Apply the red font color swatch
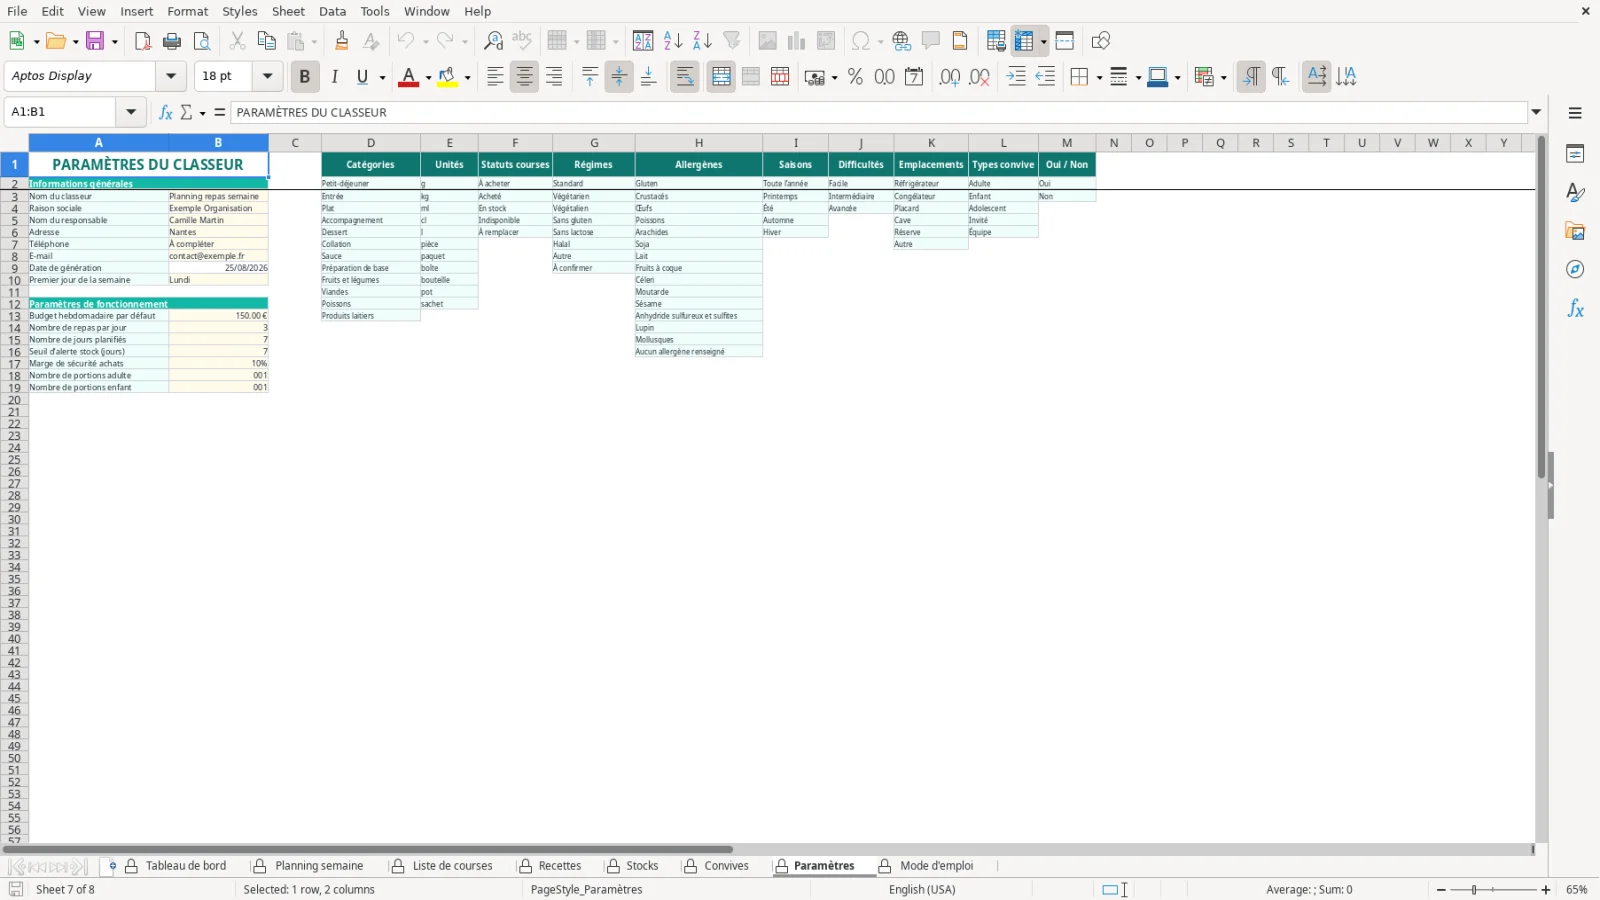The width and height of the screenshot is (1600, 900). (408, 77)
